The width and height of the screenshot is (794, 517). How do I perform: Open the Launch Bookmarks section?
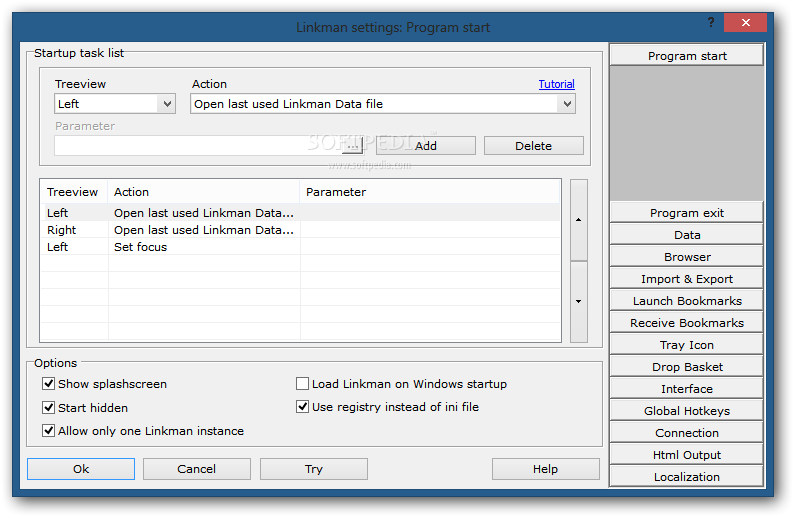point(687,301)
